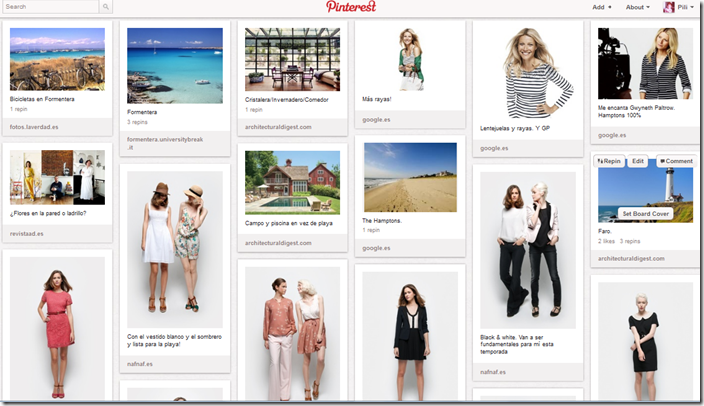Open the Pinterest logo home link
The height and width of the screenshot is (406, 704).
pyautogui.click(x=351, y=7)
